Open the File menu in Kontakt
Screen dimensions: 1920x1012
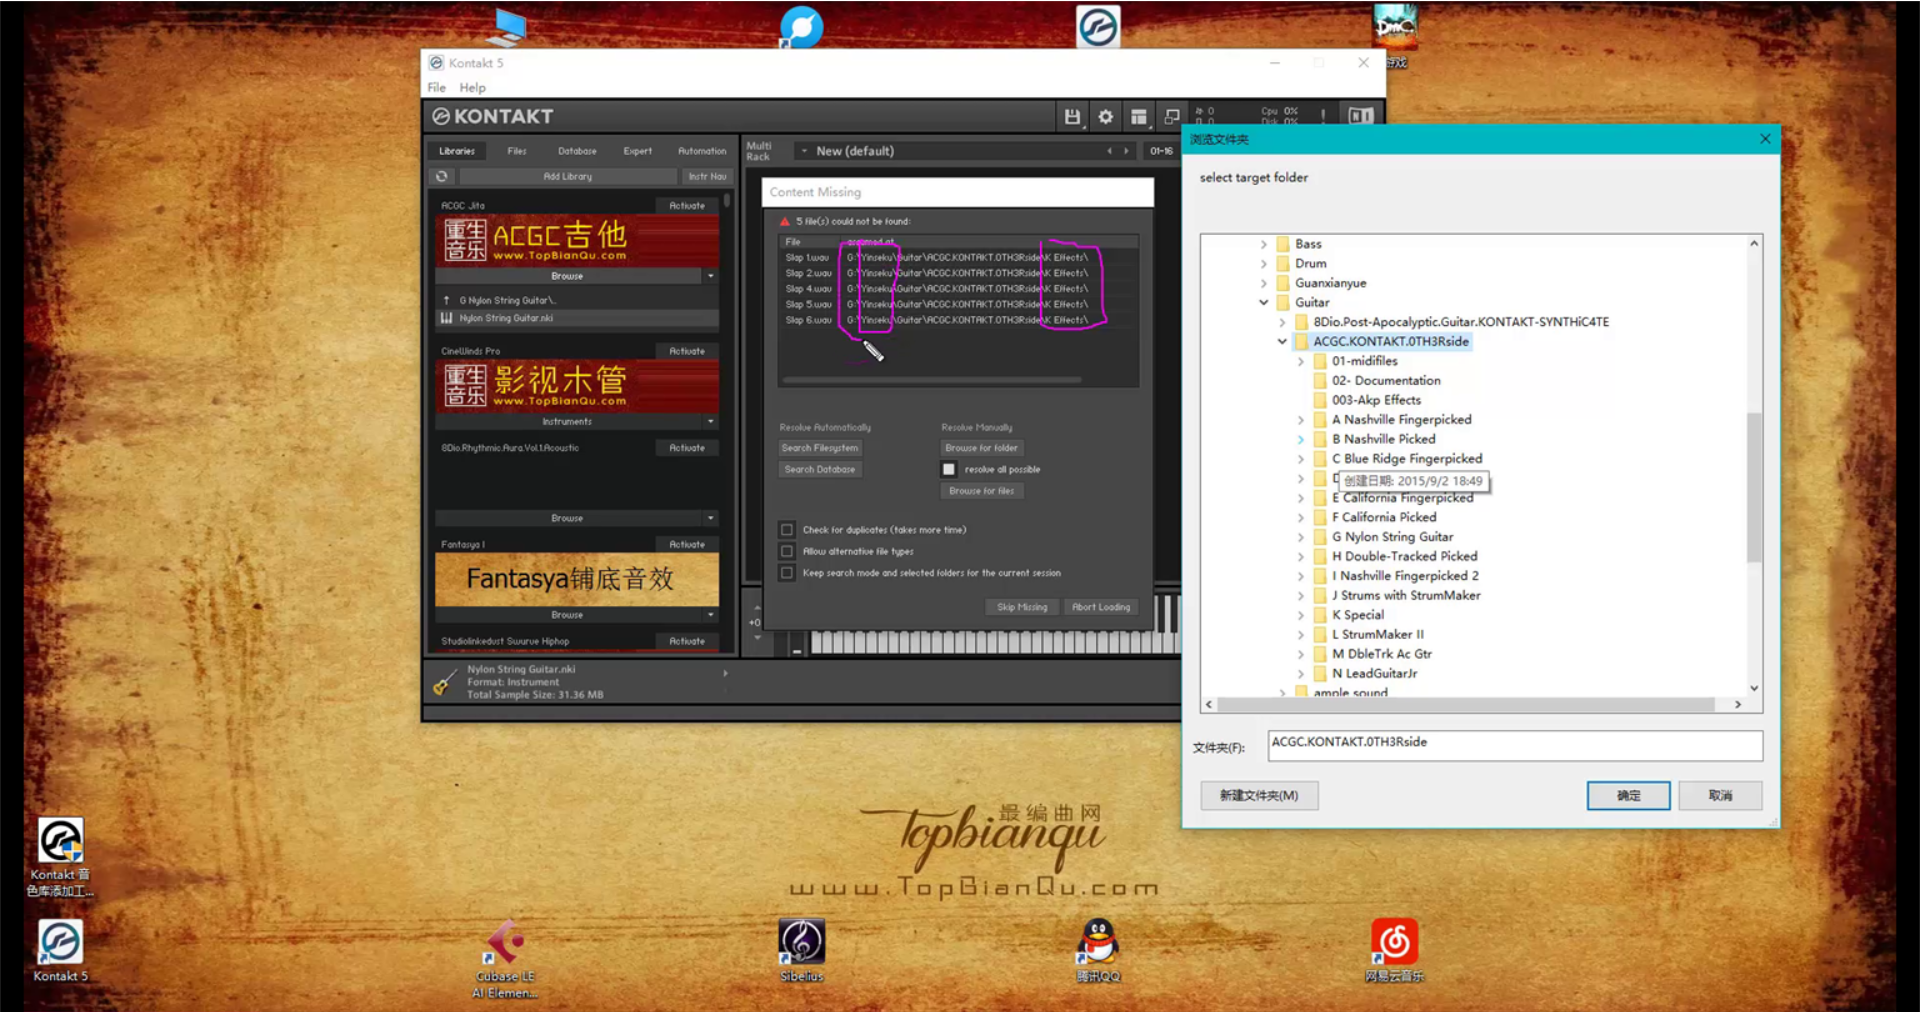pyautogui.click(x=437, y=88)
